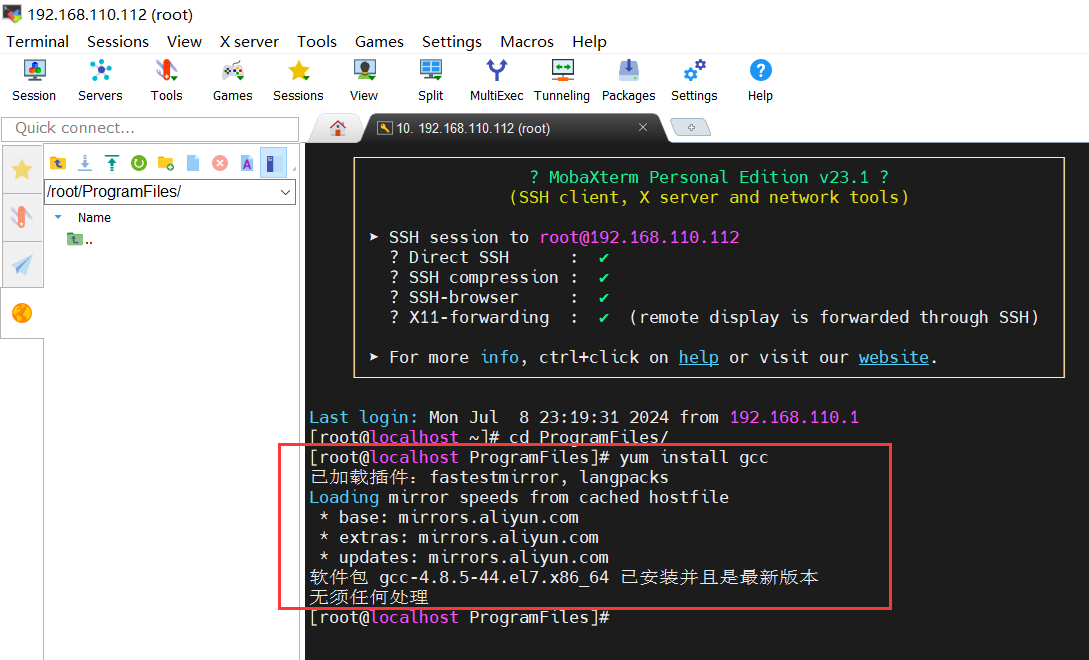Open the Settings gears toolbar icon

point(695,81)
